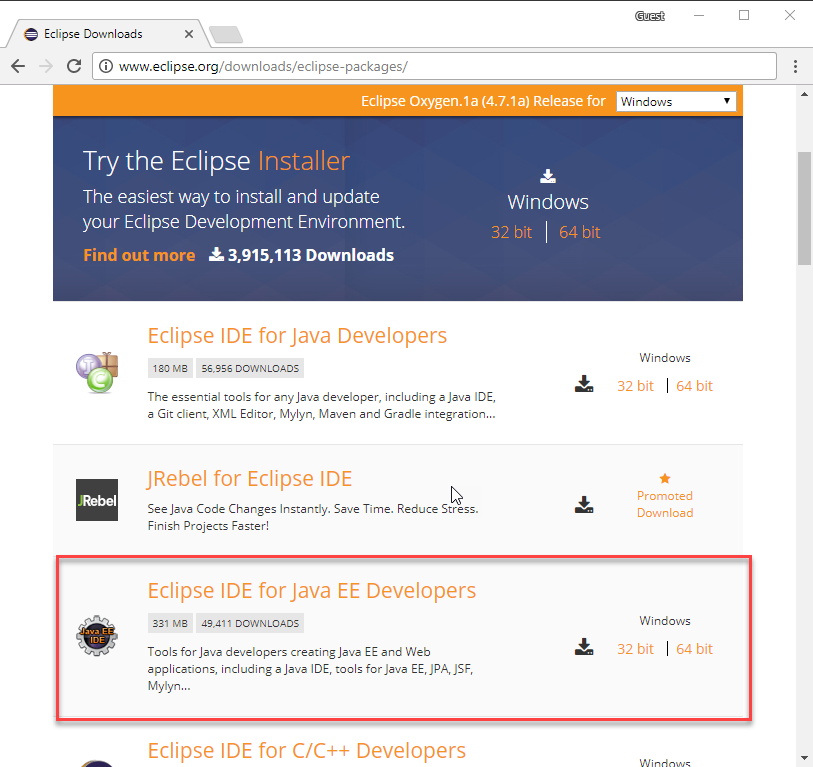Click download icon for Eclipse IDE for Java Developers
The width and height of the screenshot is (813, 767).
[x=584, y=385]
